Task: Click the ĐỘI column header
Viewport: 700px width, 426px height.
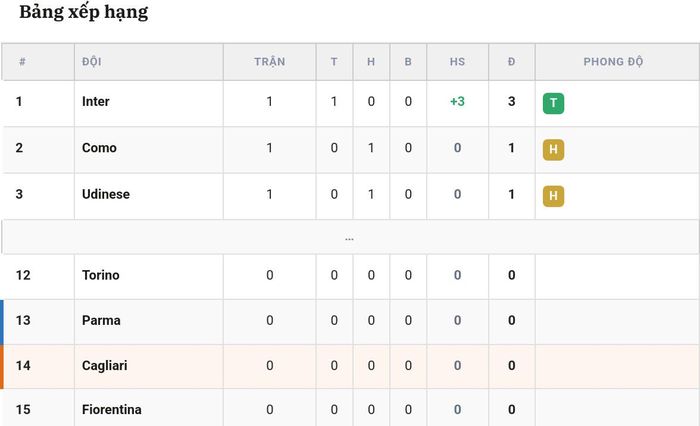Action: click(92, 62)
